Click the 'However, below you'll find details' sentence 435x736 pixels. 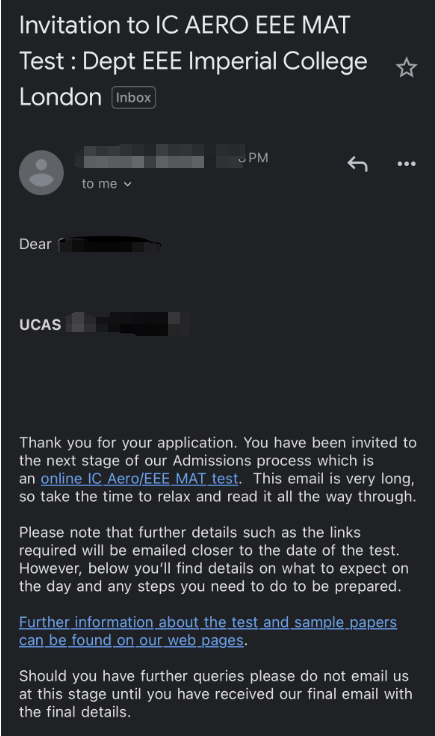214,577
